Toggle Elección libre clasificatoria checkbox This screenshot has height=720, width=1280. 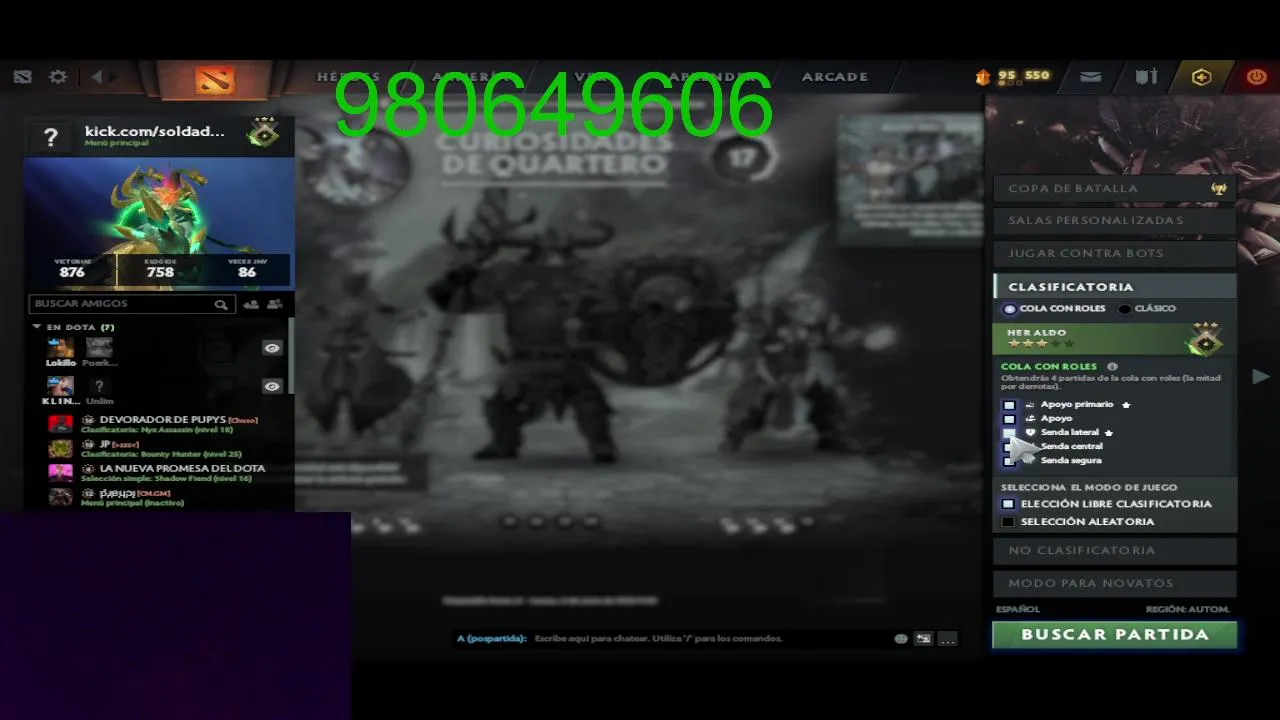pos(1008,504)
